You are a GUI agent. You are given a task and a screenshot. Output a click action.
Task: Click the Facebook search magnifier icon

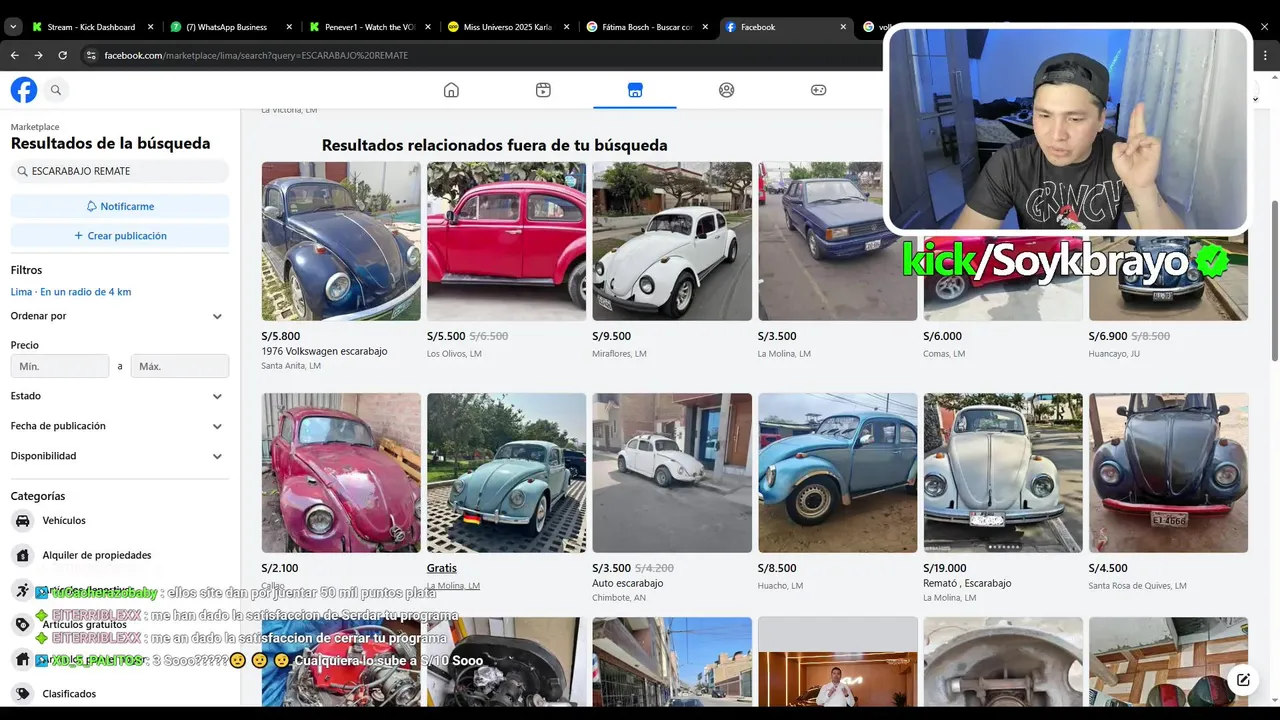[x=56, y=90]
